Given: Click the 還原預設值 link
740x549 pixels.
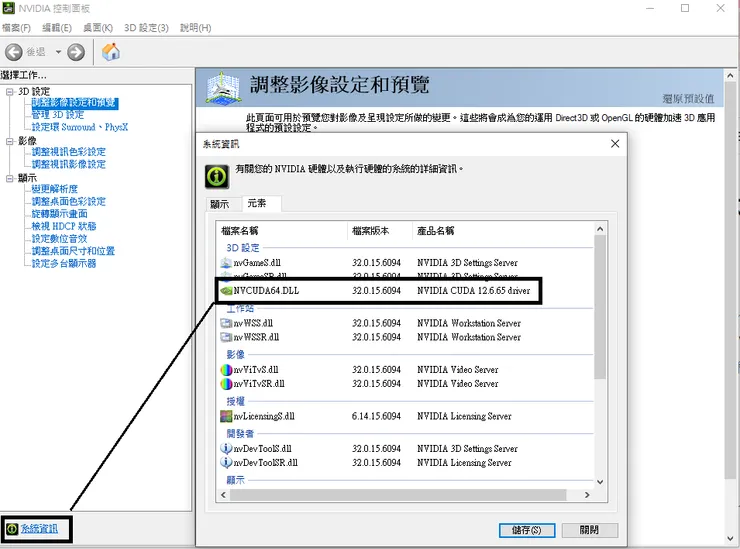Looking at the screenshot, I should click(688, 99).
